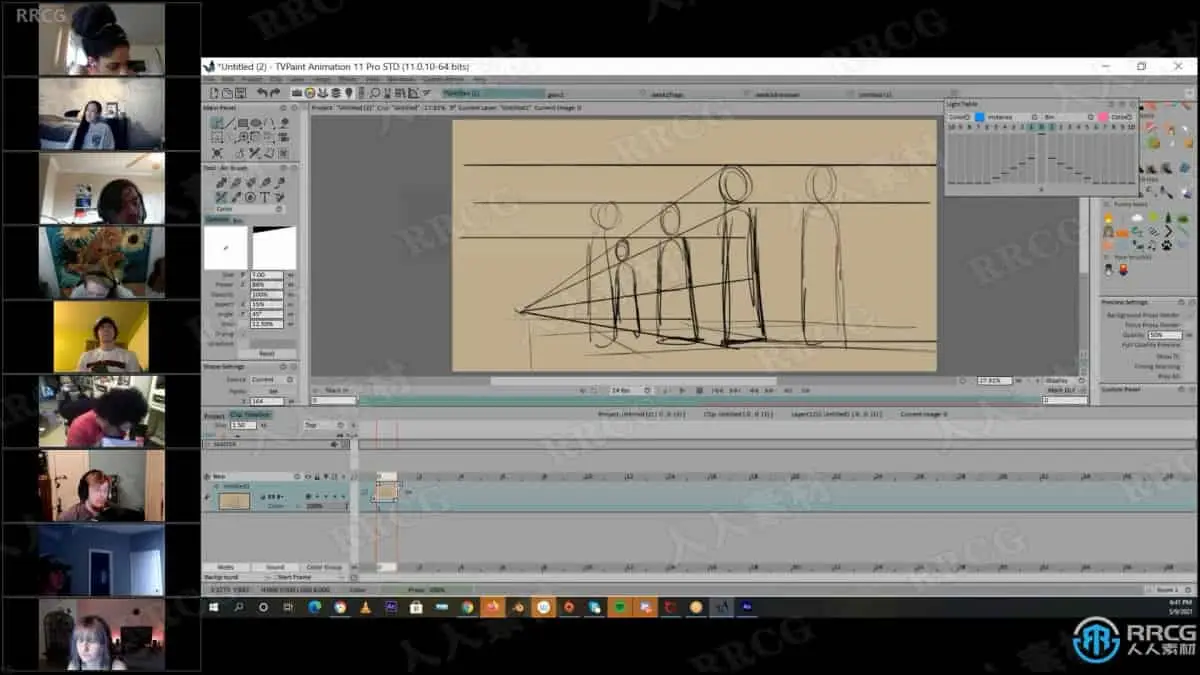Toggle visibility eye on the New layer
Image resolution: width=1200 pixels, height=675 pixels.
tap(308, 476)
